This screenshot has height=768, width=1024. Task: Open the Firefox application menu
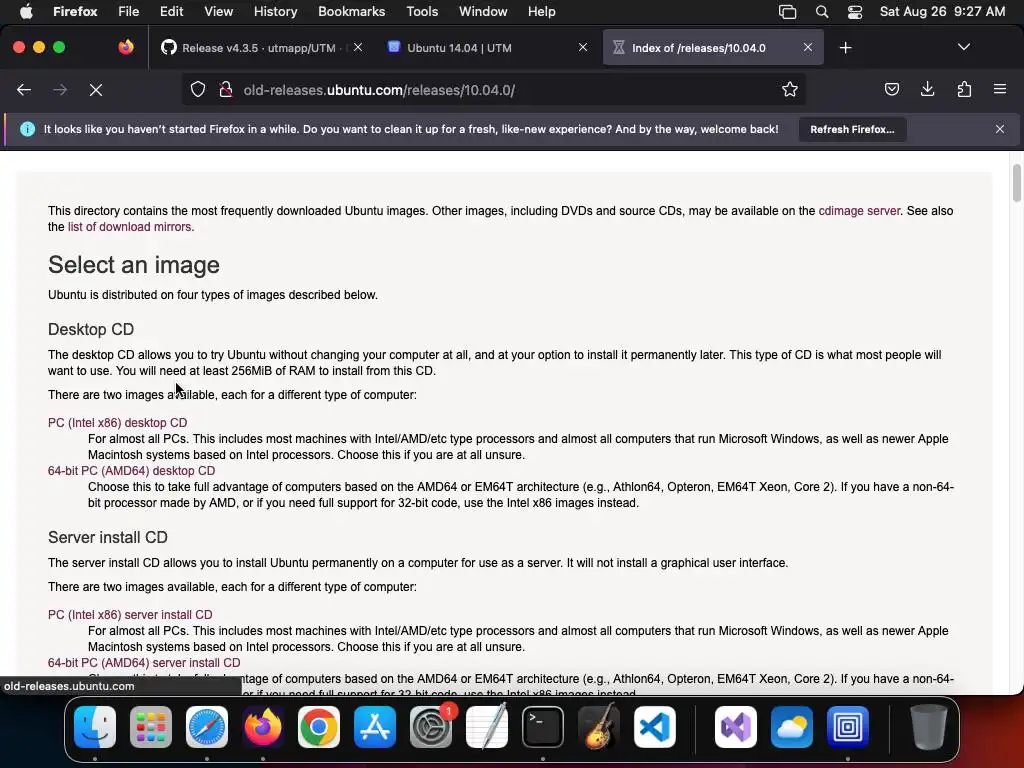(75, 12)
